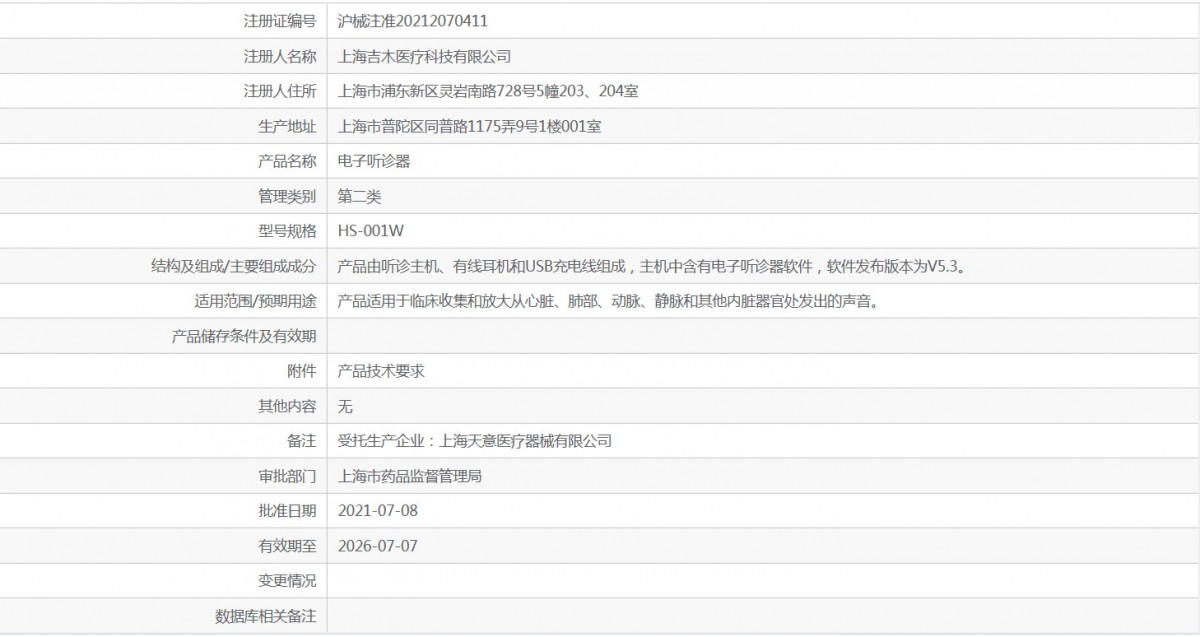The width and height of the screenshot is (1200, 637).
Task: Click the 适用范围/预期用途 label
Action: pyautogui.click(x=255, y=301)
